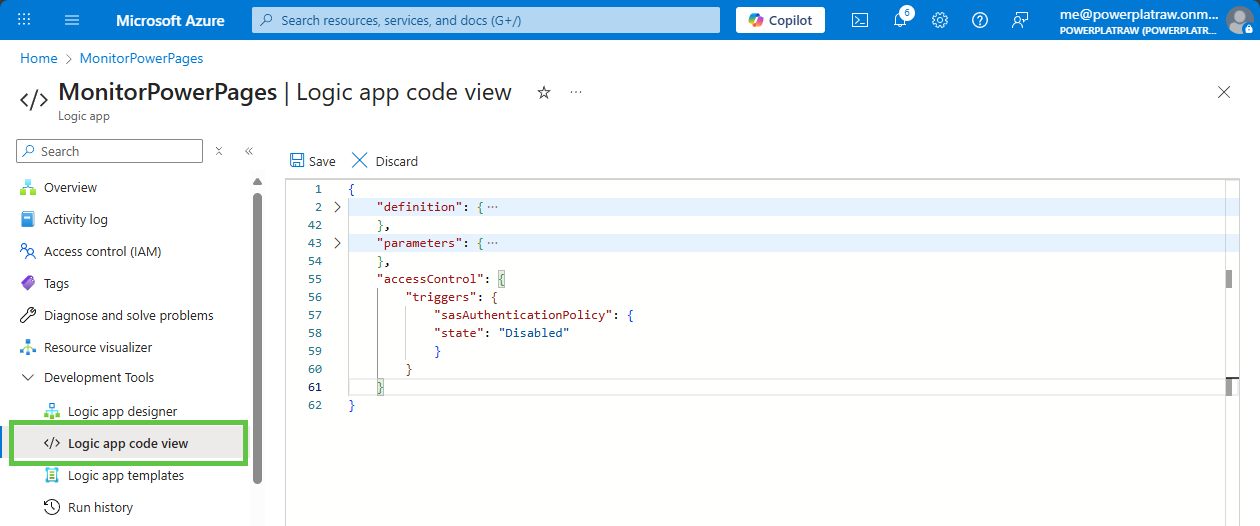Open the notifications bell
Screen dimensions: 1260x526
[900, 20]
